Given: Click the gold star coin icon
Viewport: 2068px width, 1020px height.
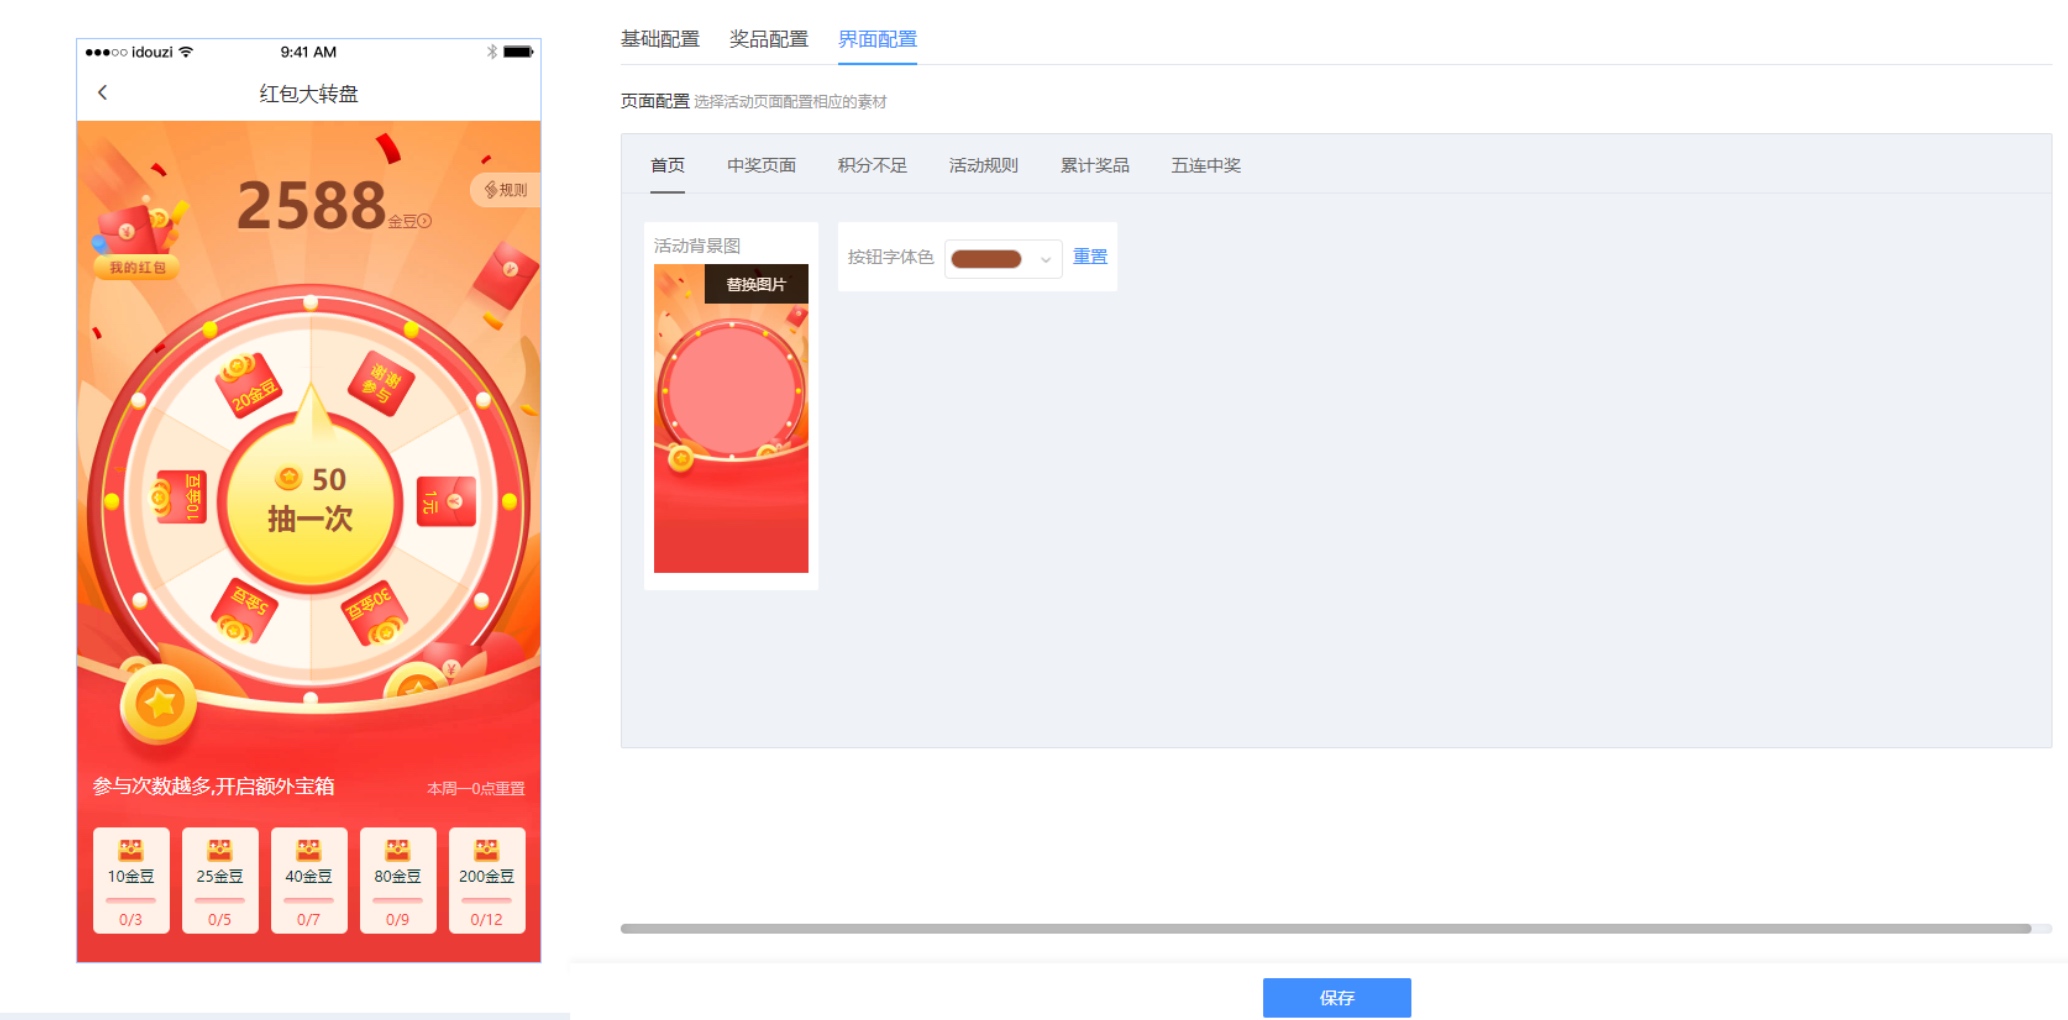Looking at the screenshot, I should pos(159,704).
